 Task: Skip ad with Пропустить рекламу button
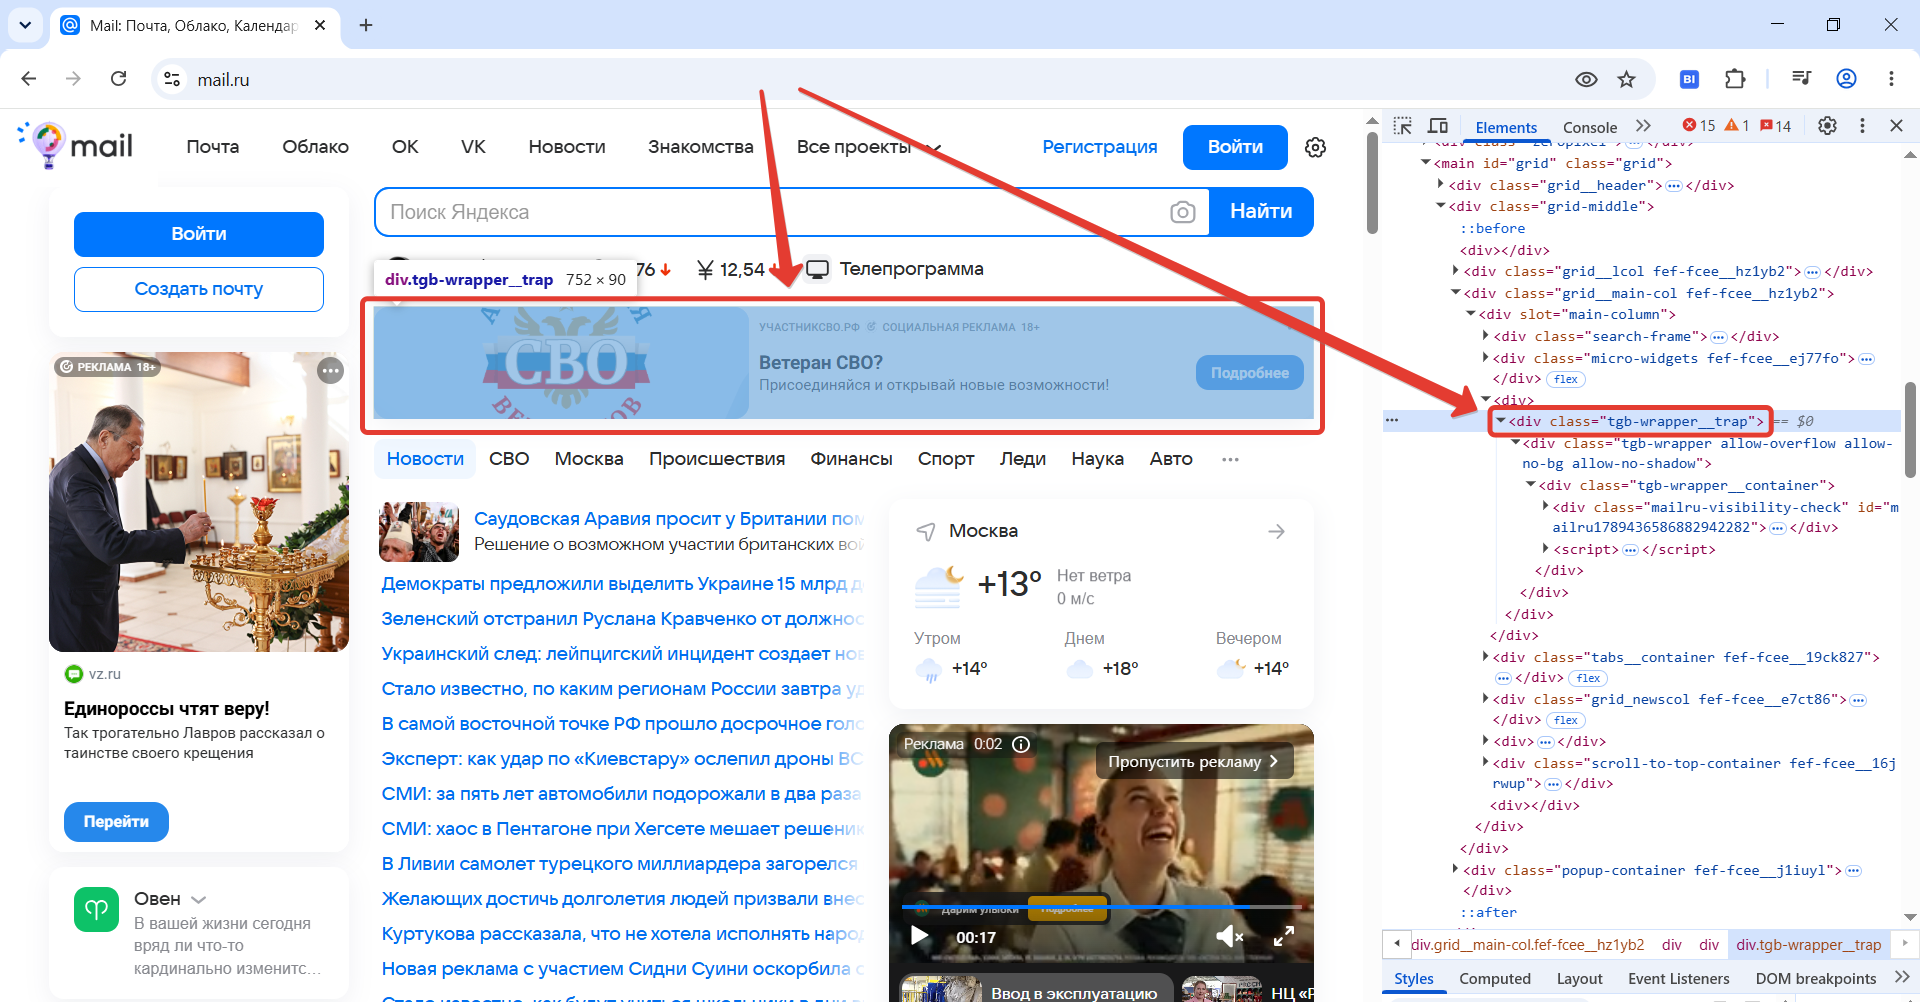(1194, 761)
